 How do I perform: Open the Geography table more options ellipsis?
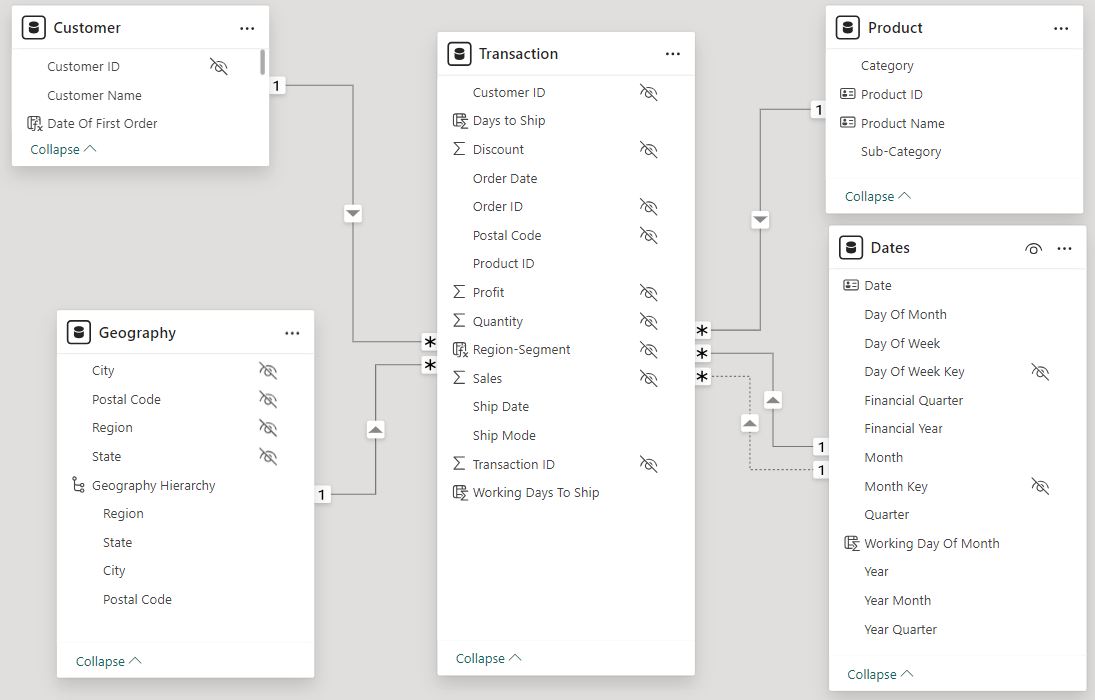click(x=292, y=333)
